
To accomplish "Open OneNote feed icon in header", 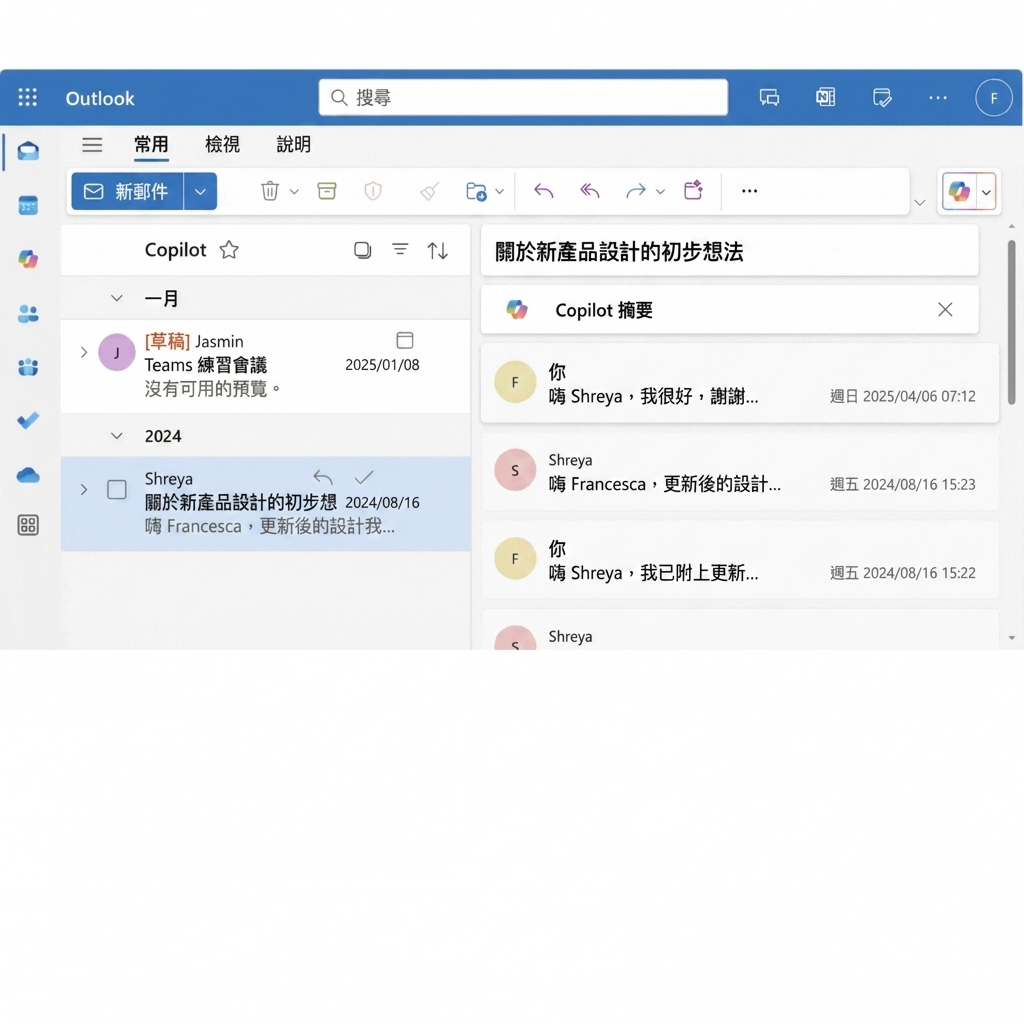I will (x=825, y=98).
